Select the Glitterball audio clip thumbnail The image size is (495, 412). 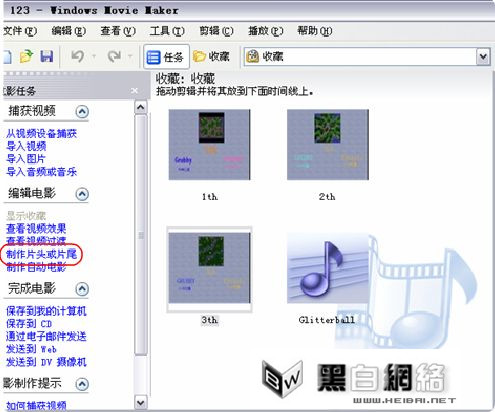328,268
